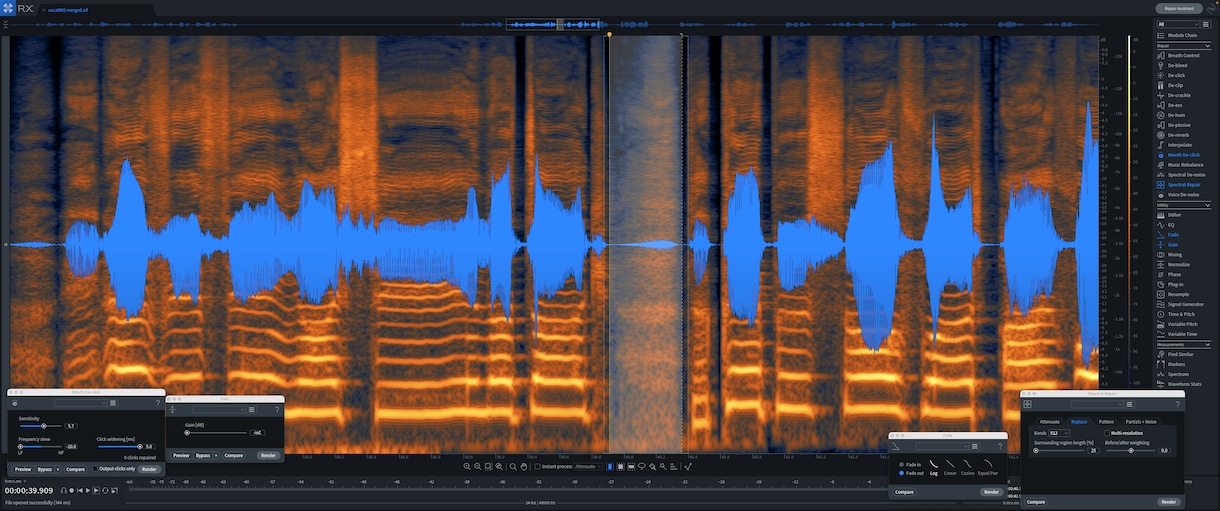Open help in the Gain window
Viewport: 1220px width, 511px height.
[x=277, y=410]
